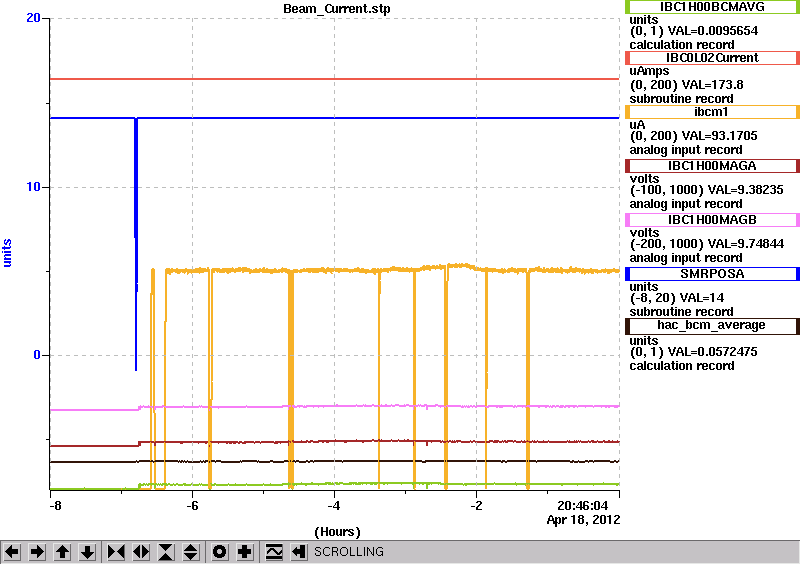The image size is (800, 564).
Task: Click the Beam_Current.stp graph title
Action: click(337, 9)
